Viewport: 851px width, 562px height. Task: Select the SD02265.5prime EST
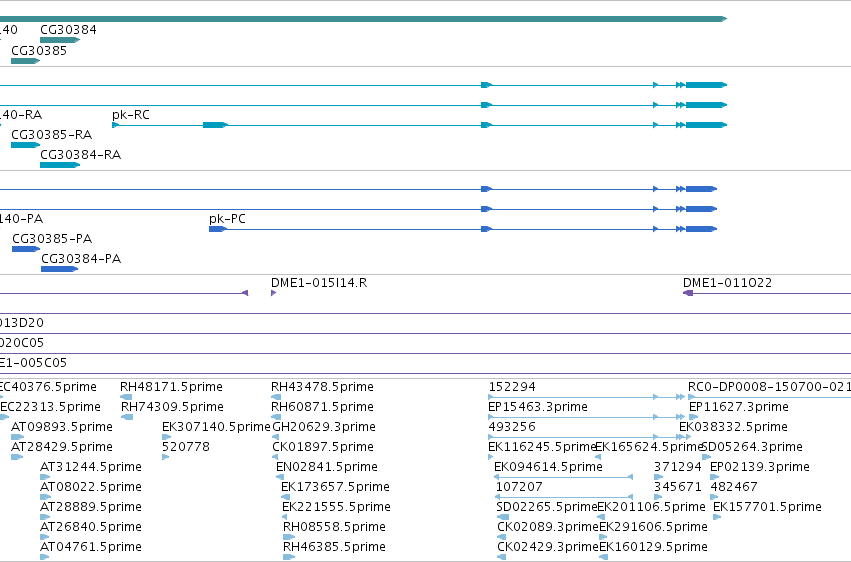(503, 517)
